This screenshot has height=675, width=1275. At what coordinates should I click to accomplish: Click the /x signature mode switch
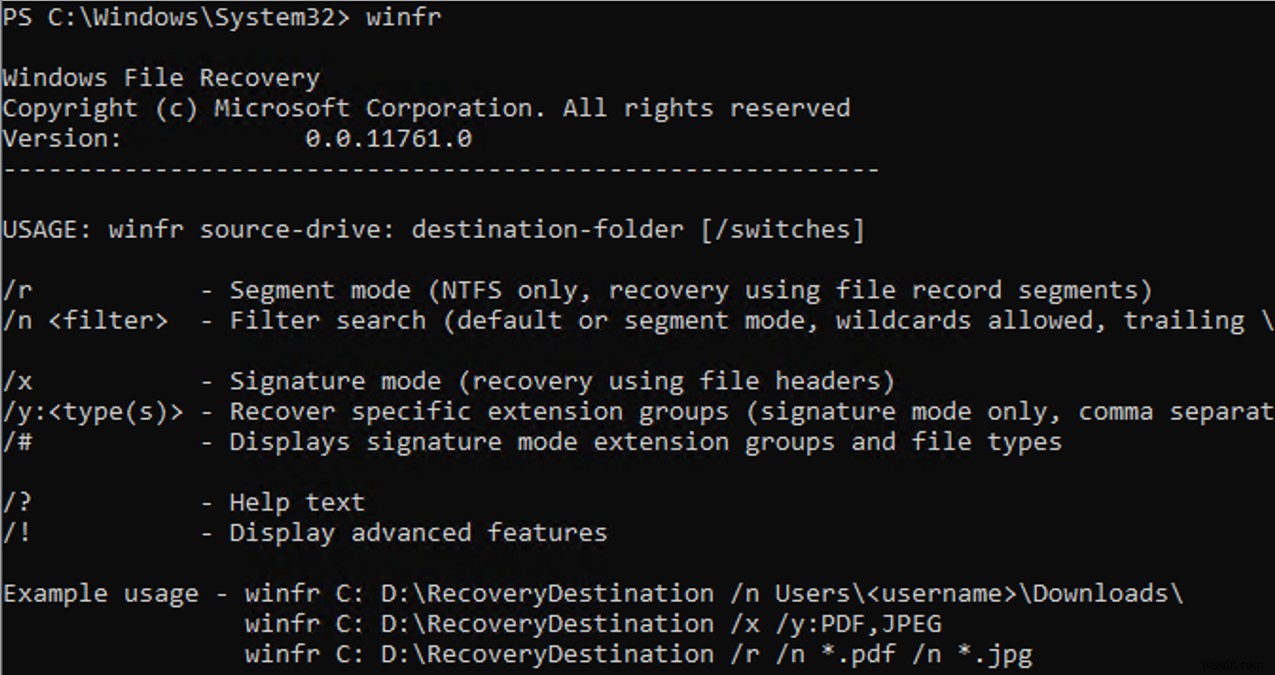(x=18, y=381)
